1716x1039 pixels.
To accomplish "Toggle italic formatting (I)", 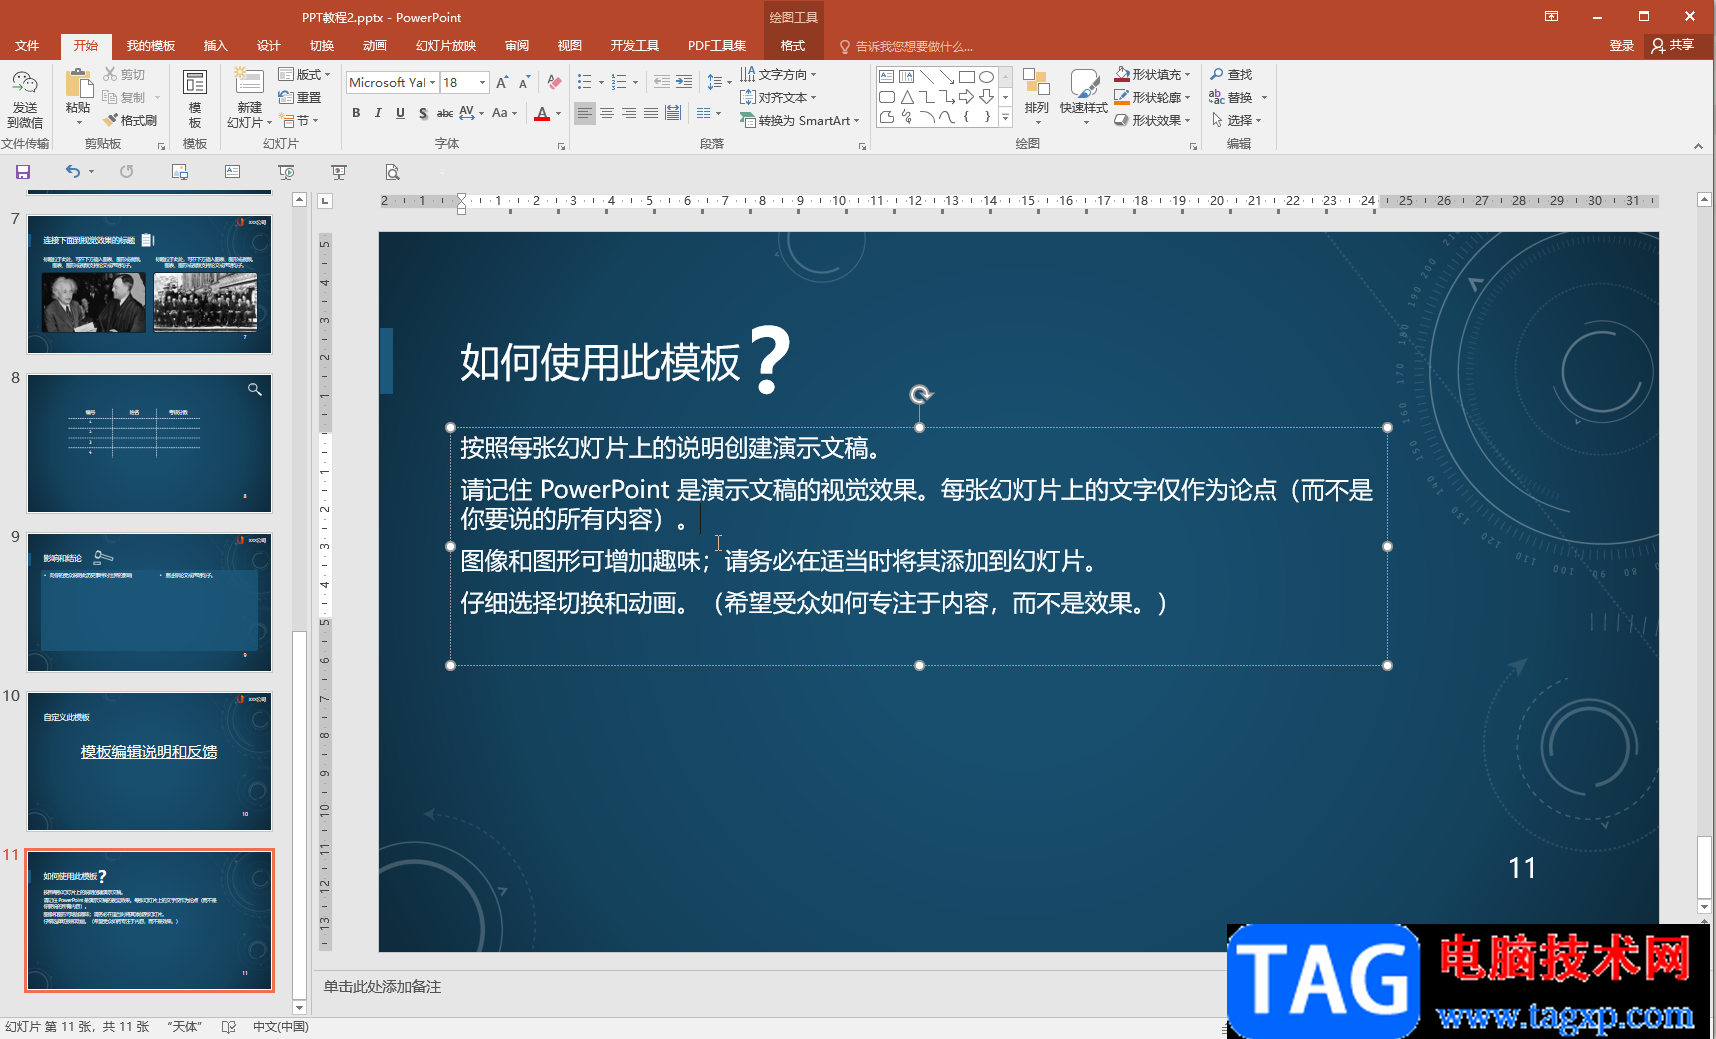I will click(x=378, y=113).
